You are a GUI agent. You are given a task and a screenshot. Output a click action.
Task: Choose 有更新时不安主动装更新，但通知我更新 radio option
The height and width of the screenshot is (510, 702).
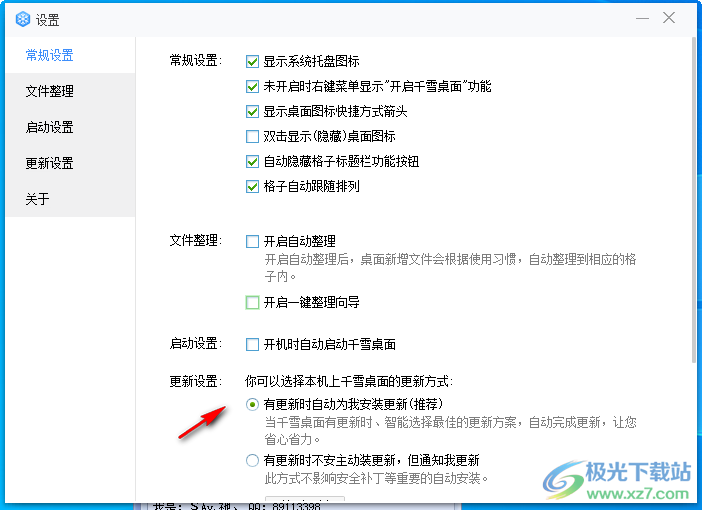click(253, 460)
